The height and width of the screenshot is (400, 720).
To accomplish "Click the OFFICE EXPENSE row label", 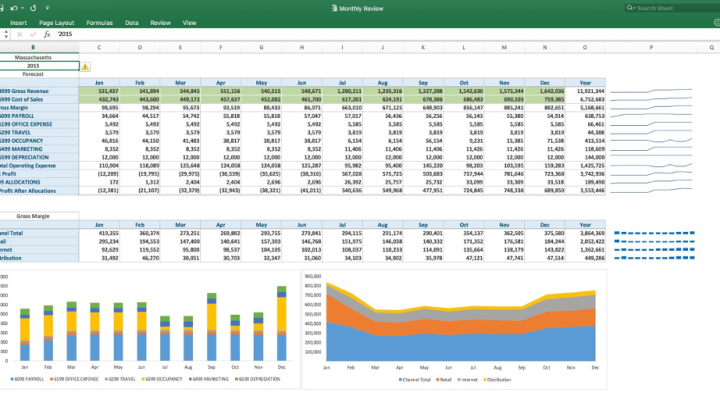I will 39,124.
